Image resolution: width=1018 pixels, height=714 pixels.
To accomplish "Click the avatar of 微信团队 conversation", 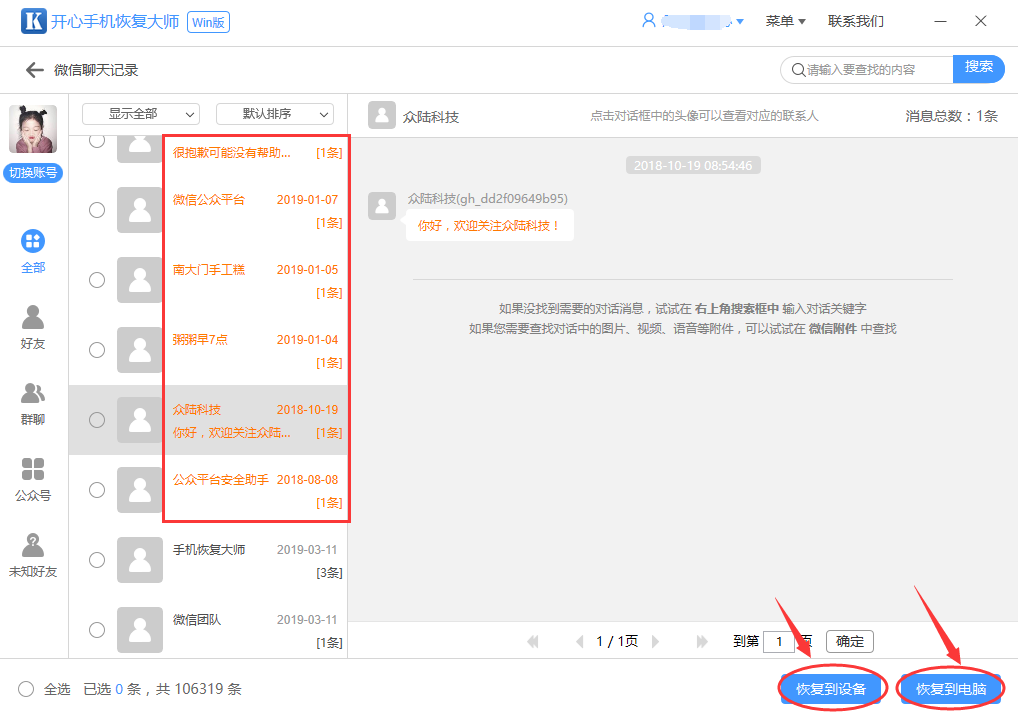I will [x=140, y=630].
